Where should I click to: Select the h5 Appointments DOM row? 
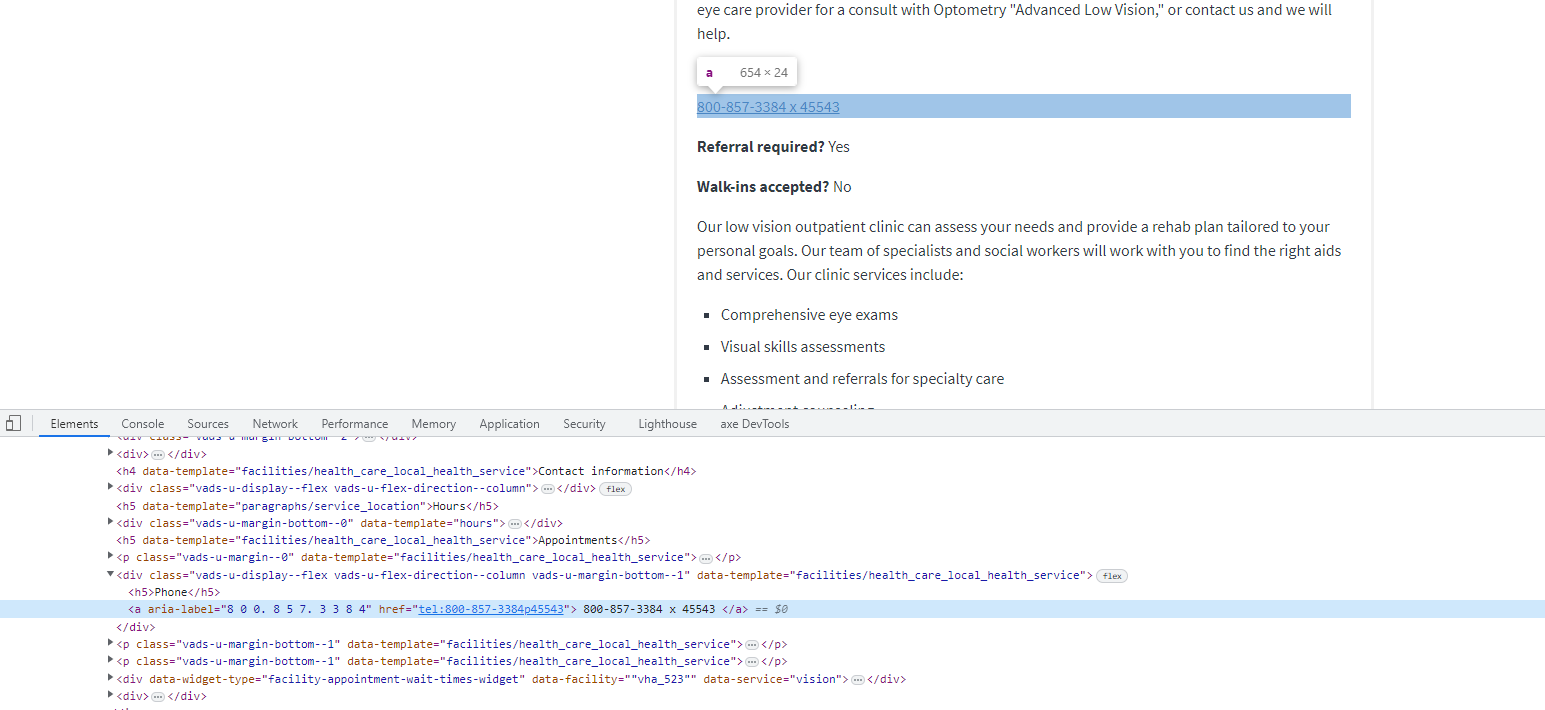pos(383,541)
